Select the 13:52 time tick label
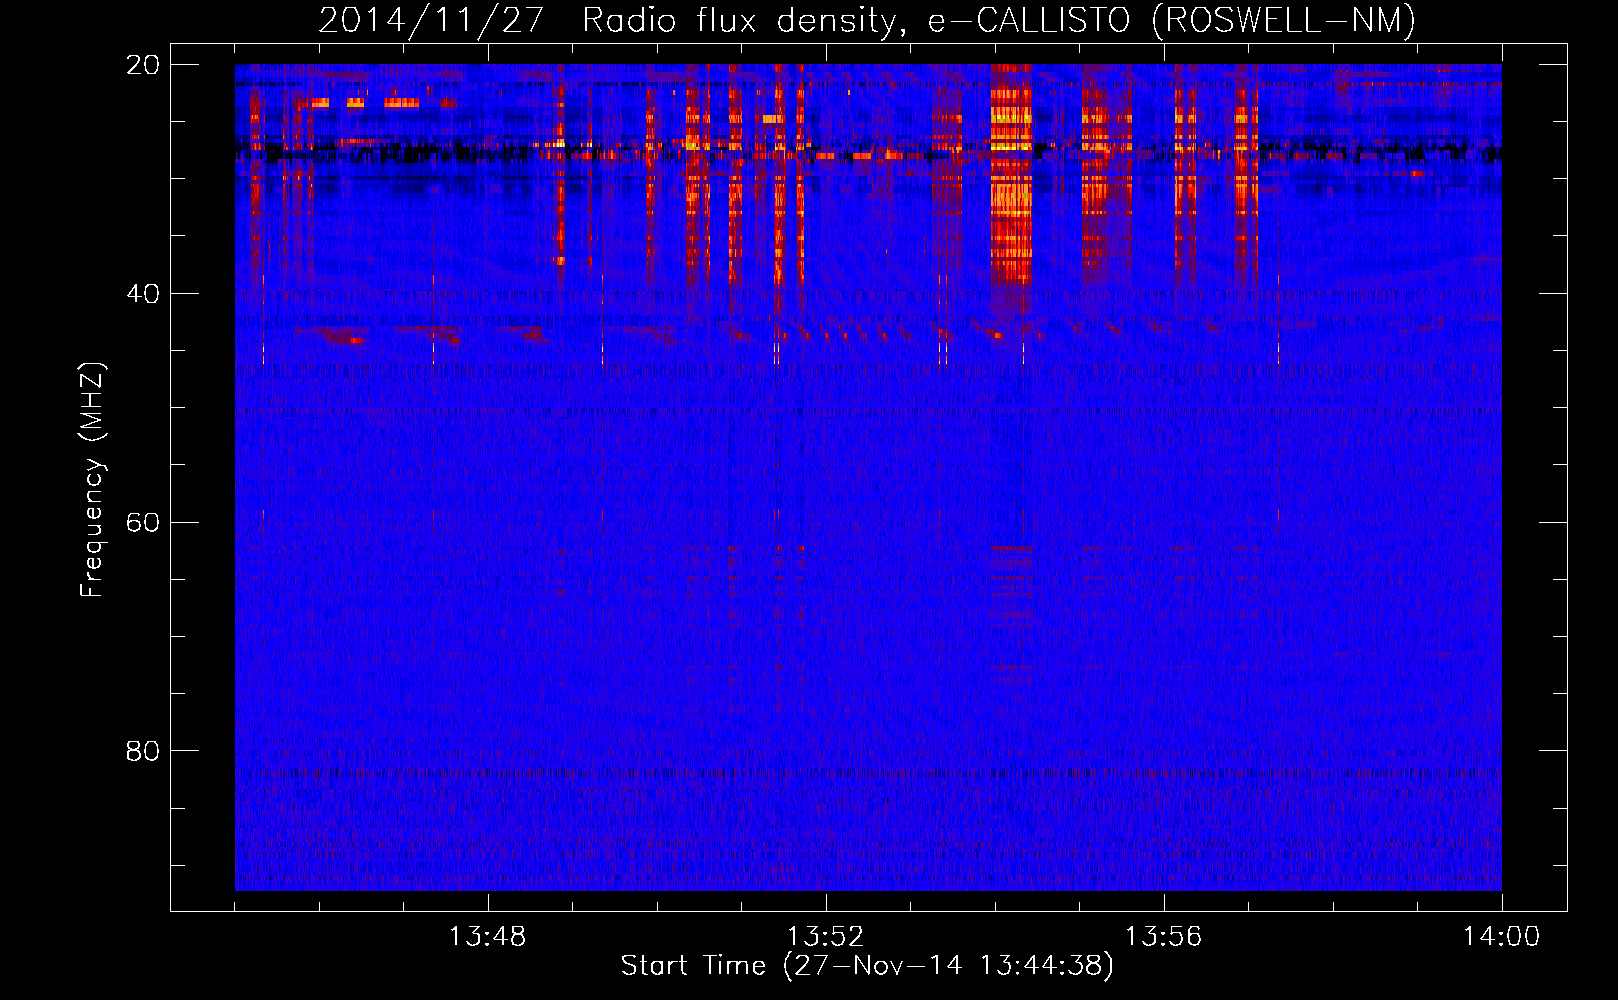This screenshot has width=1618, height=1000. (x=825, y=937)
